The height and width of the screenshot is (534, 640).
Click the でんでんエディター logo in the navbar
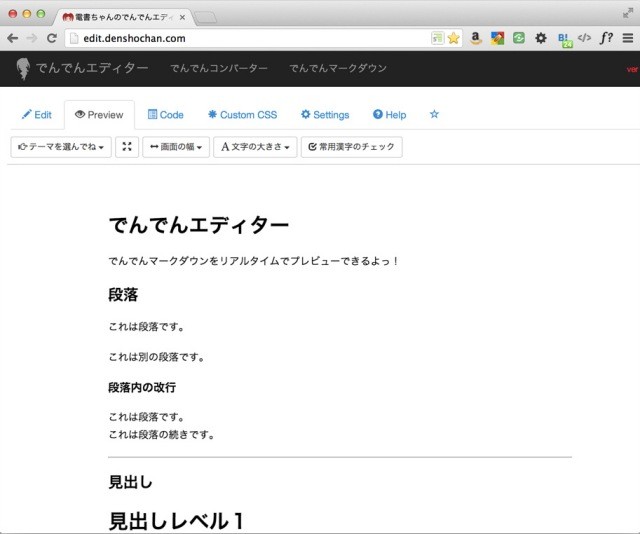tap(82, 68)
